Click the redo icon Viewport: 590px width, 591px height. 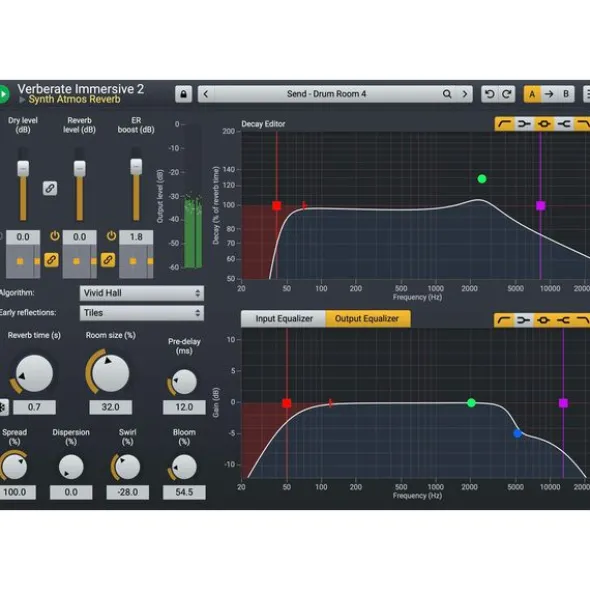[x=507, y=94]
